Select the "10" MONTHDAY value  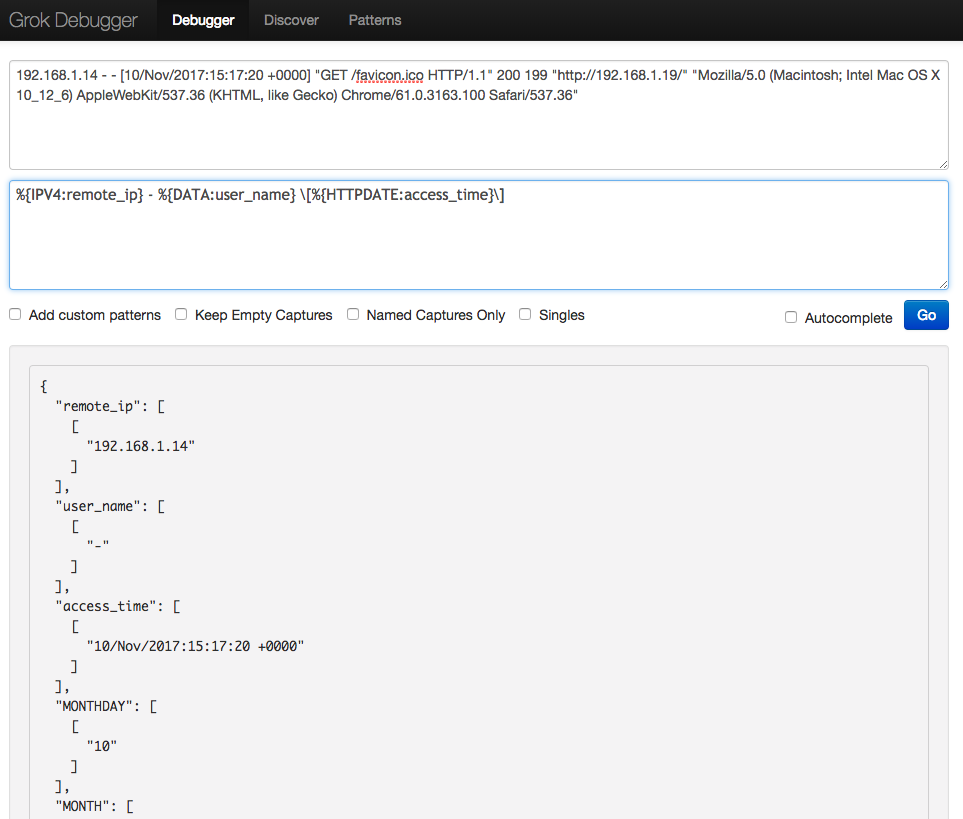point(101,747)
